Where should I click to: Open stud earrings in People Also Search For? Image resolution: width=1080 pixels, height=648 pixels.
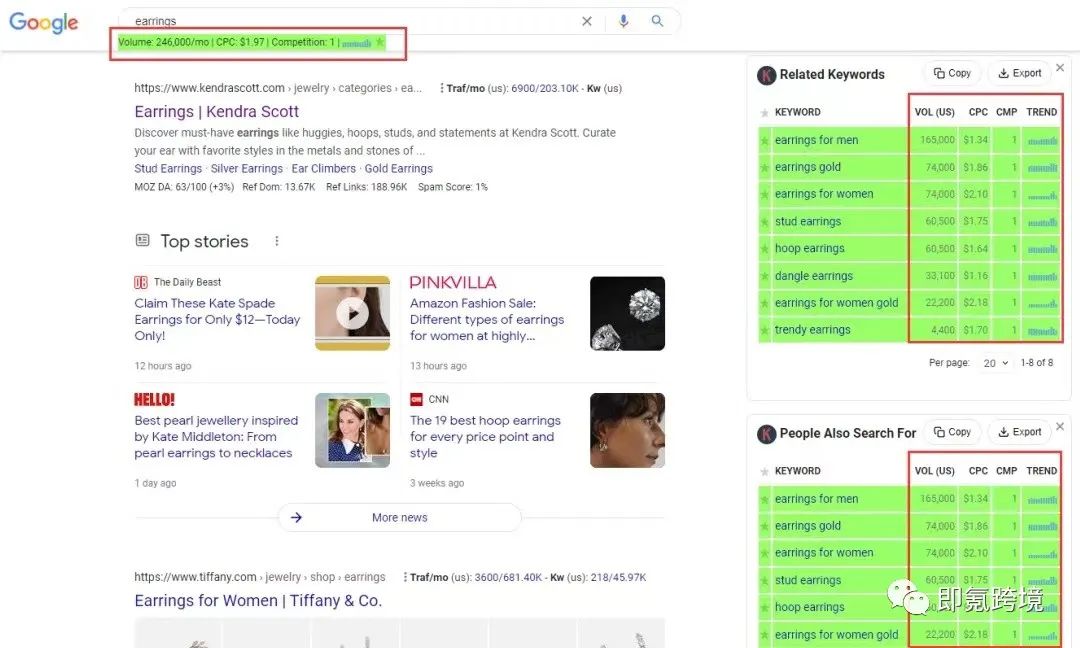807,581
